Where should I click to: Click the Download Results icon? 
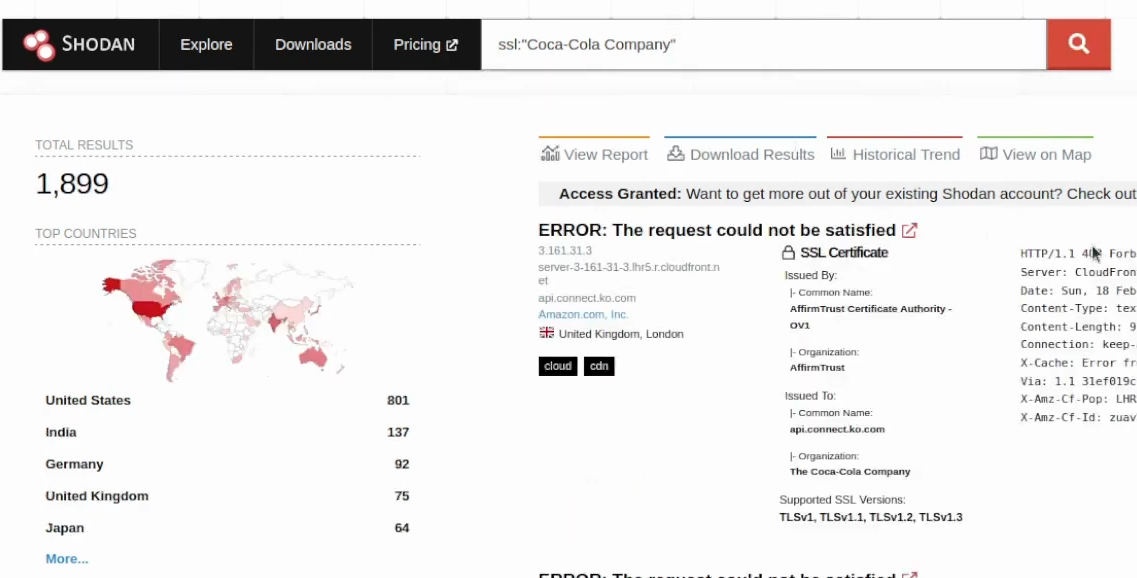click(x=674, y=153)
